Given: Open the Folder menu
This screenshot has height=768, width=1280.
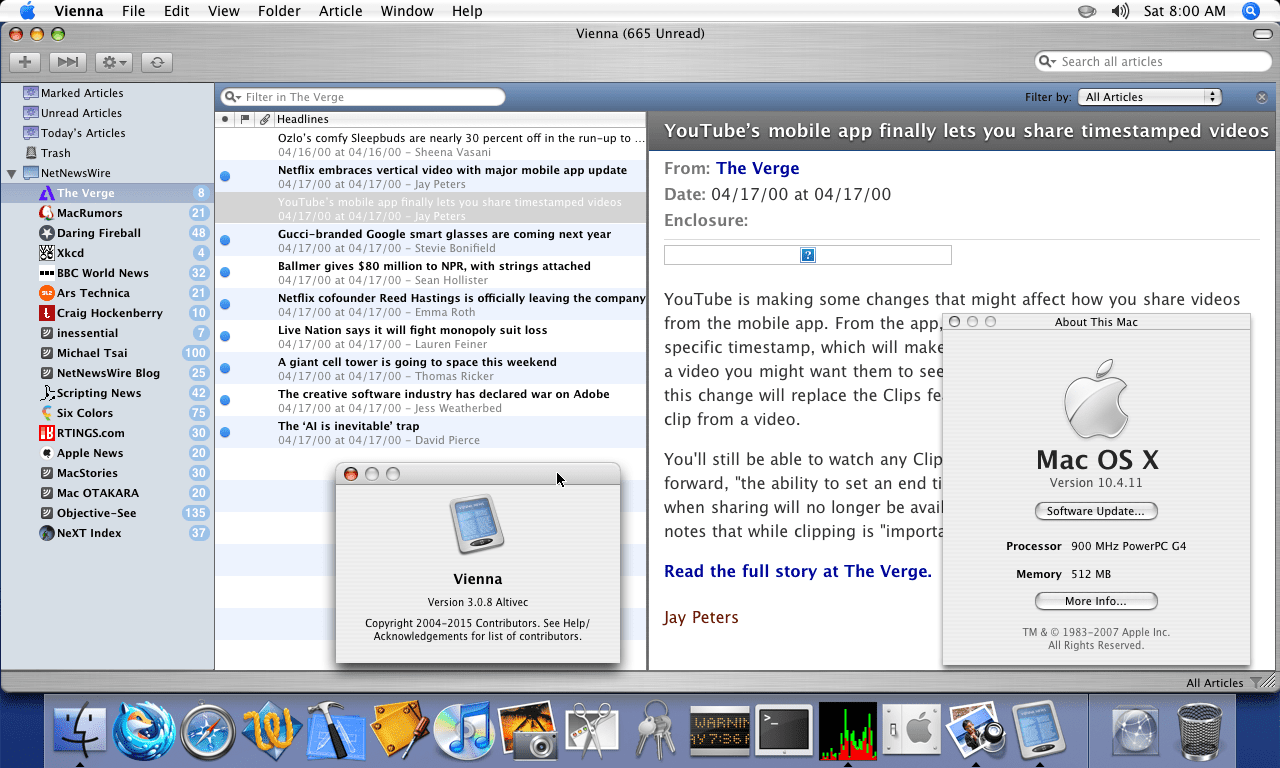Looking at the screenshot, I should pyautogui.click(x=278, y=11).
